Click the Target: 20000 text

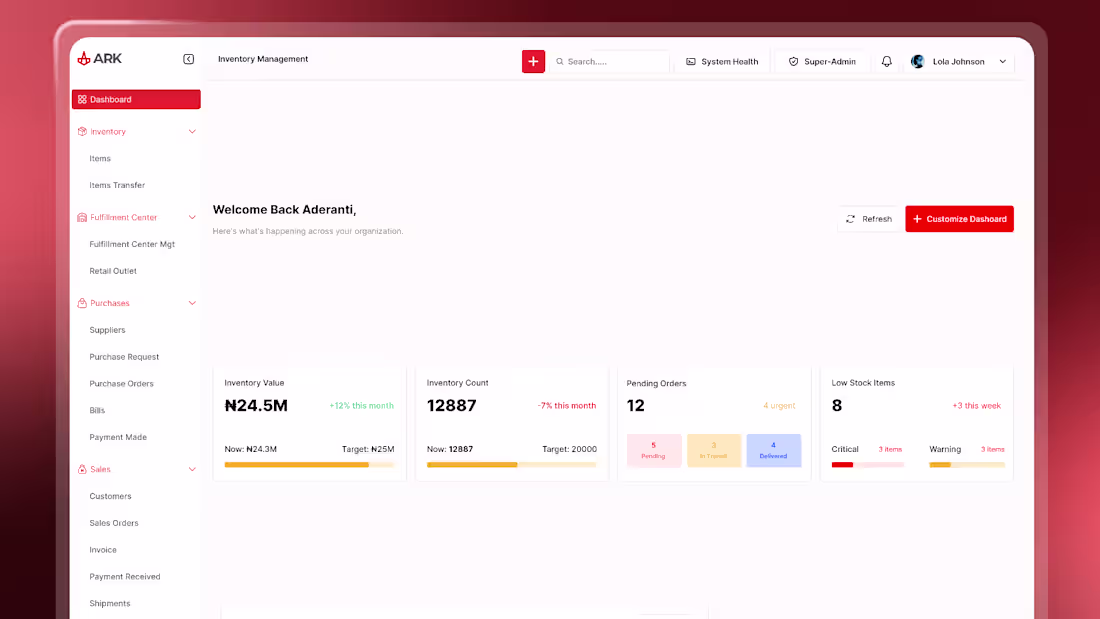[570, 449]
